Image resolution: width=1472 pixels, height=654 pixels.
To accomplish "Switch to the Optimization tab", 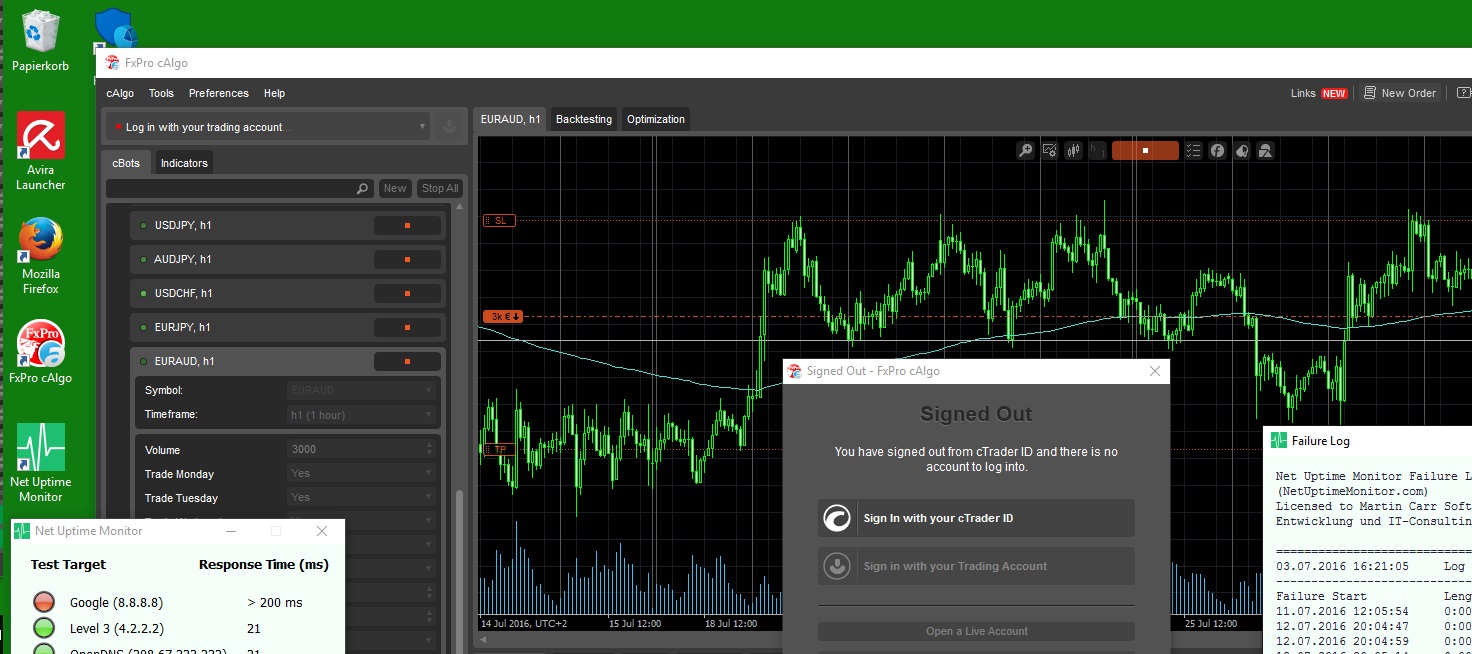I will click(656, 119).
